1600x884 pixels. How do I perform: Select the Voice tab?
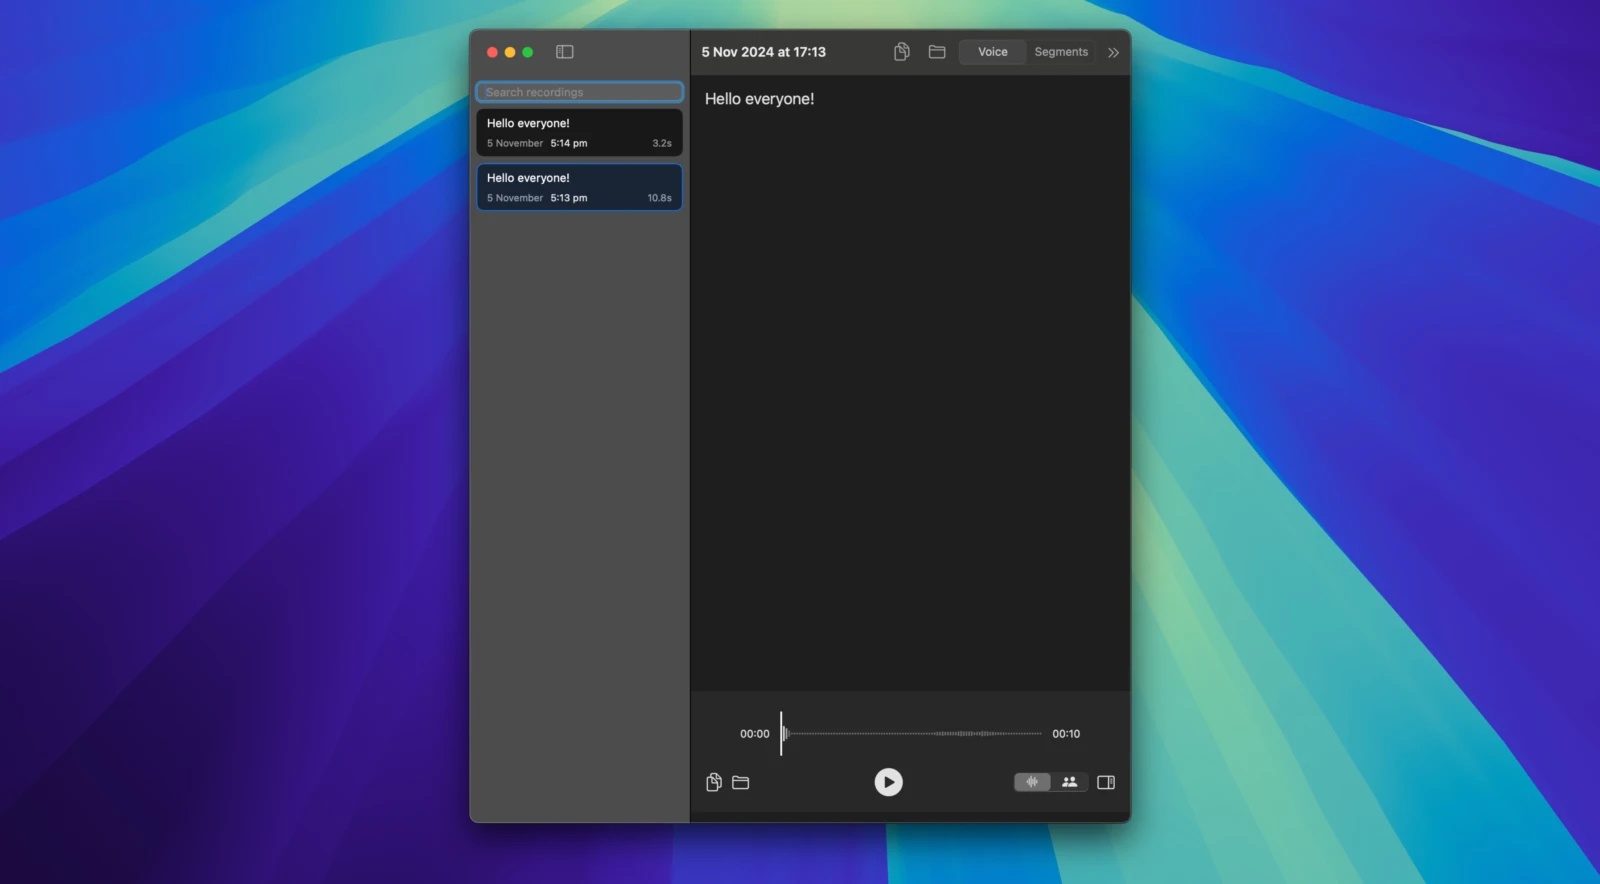pyautogui.click(x=992, y=52)
